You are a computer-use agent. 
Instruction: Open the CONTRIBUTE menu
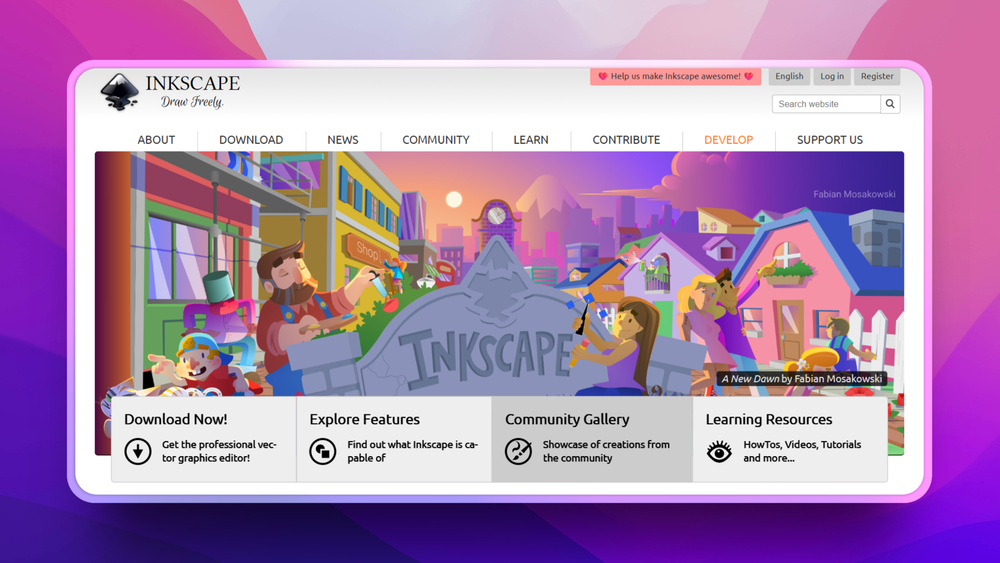click(x=626, y=140)
